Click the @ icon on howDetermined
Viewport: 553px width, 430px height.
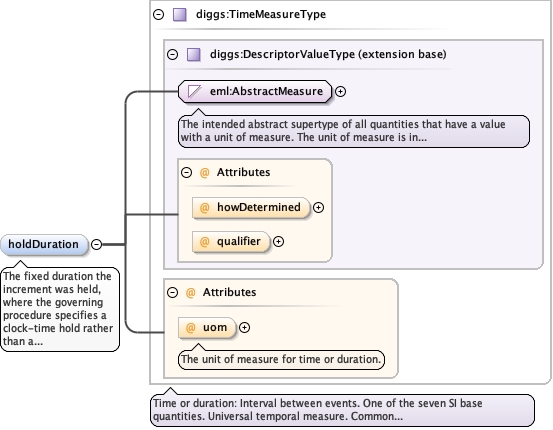(x=205, y=207)
